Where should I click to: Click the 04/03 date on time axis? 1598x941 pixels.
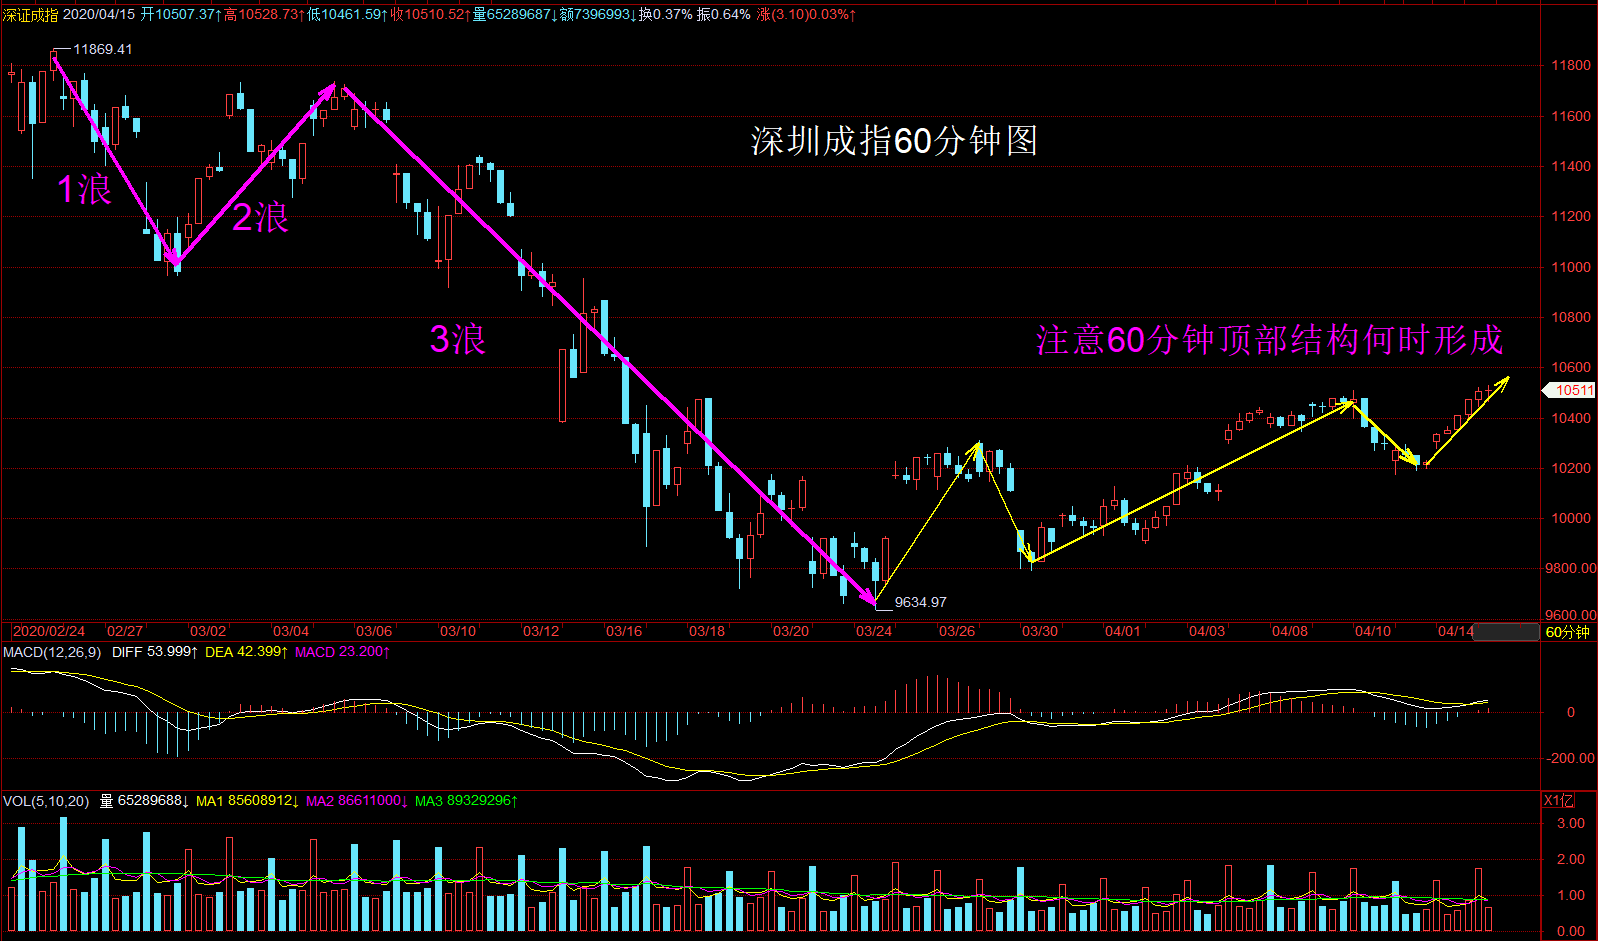point(1207,631)
